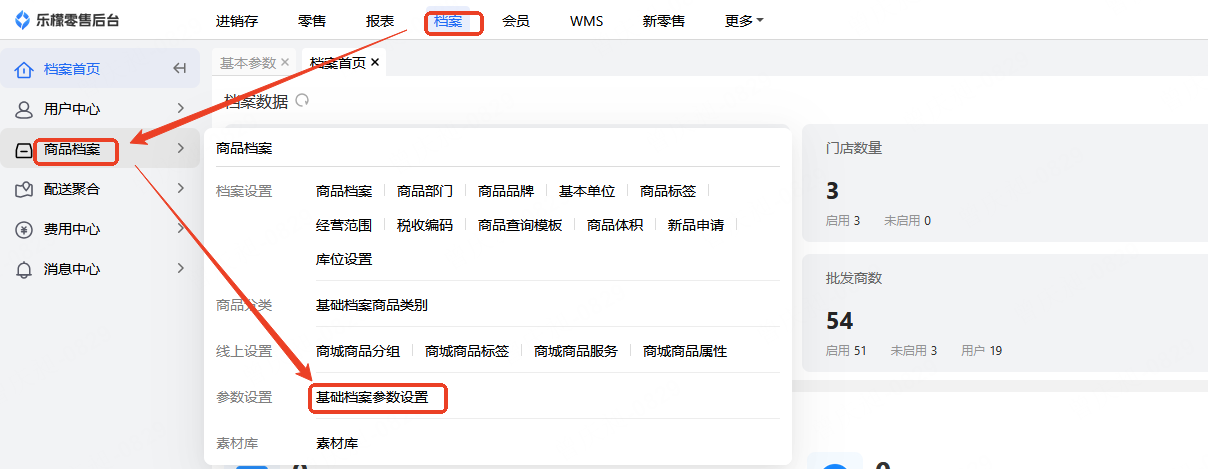Open the 商城商品标签 link

467,351
